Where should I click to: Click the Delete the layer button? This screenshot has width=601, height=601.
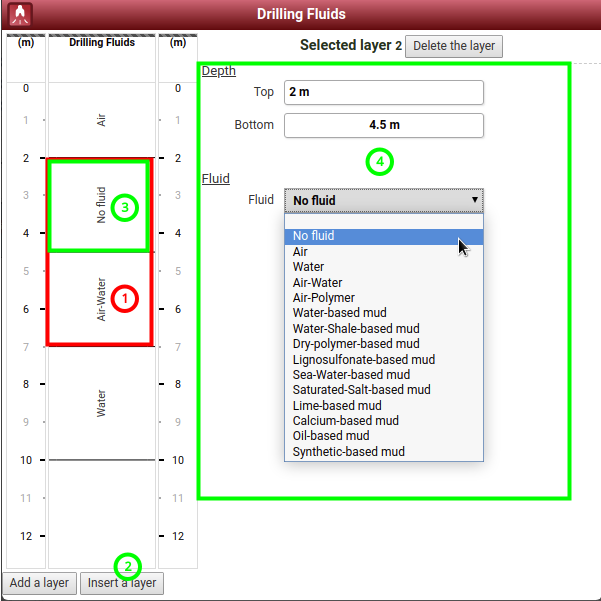[454, 46]
